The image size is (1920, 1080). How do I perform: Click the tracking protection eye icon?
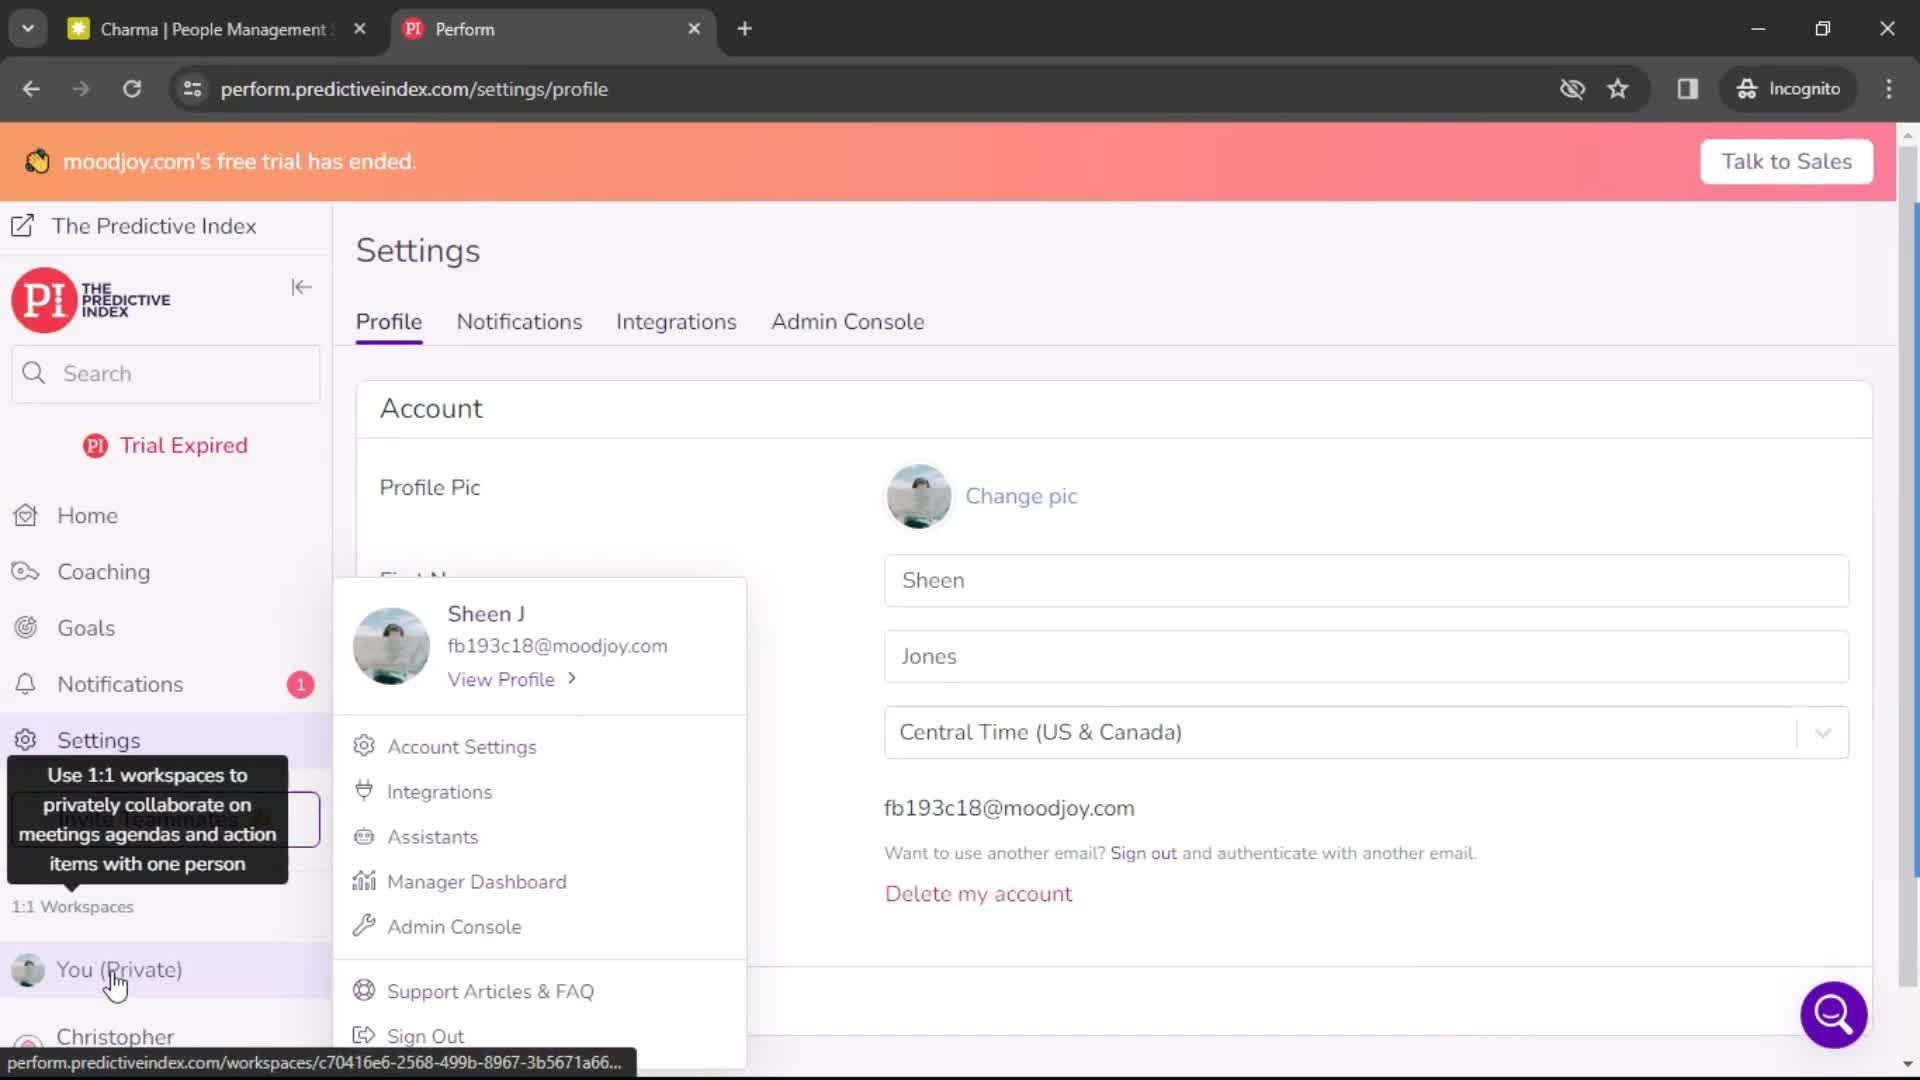1572,89
